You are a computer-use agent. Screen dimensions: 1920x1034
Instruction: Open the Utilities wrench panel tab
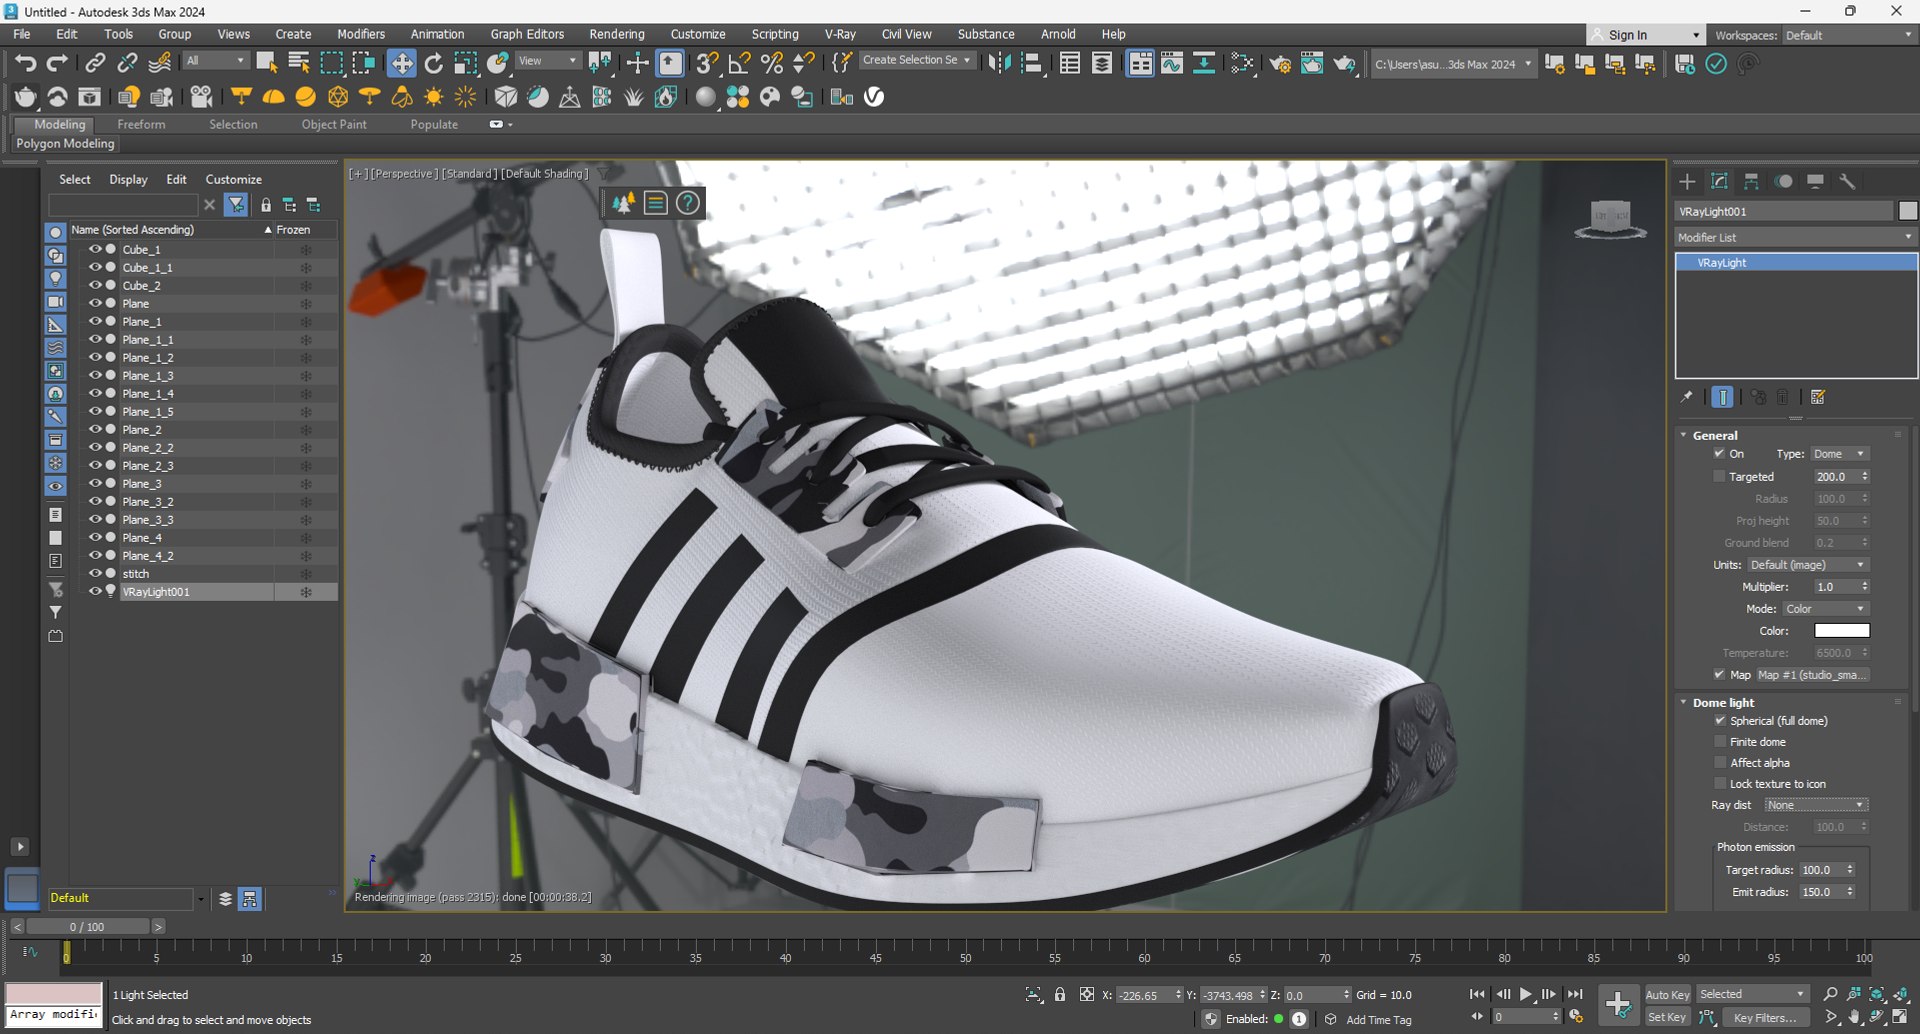(1847, 181)
